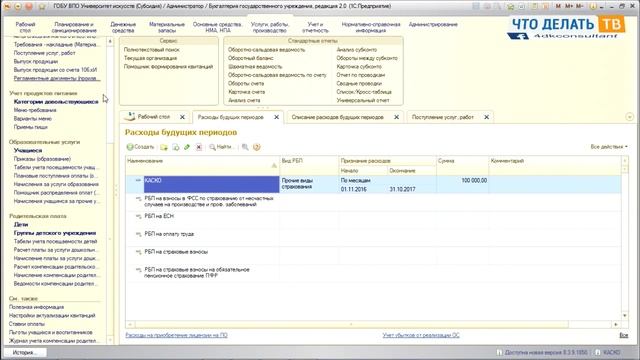Click the new version available notification
Screen dimensions: 640x360
pos(542,352)
